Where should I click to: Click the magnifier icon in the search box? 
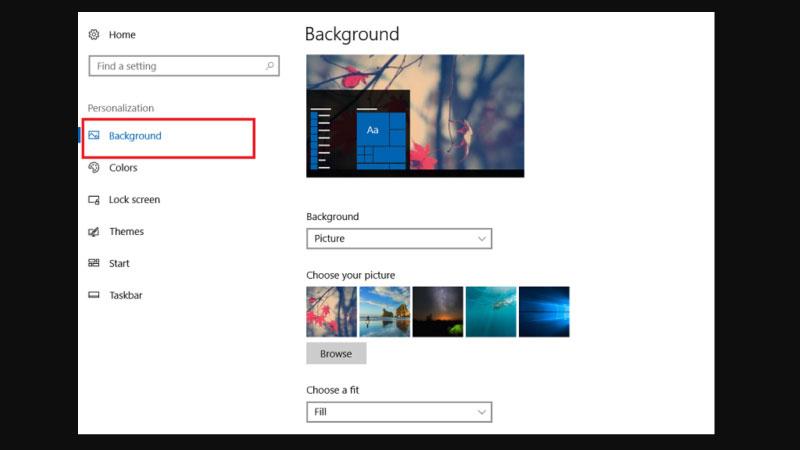269,66
